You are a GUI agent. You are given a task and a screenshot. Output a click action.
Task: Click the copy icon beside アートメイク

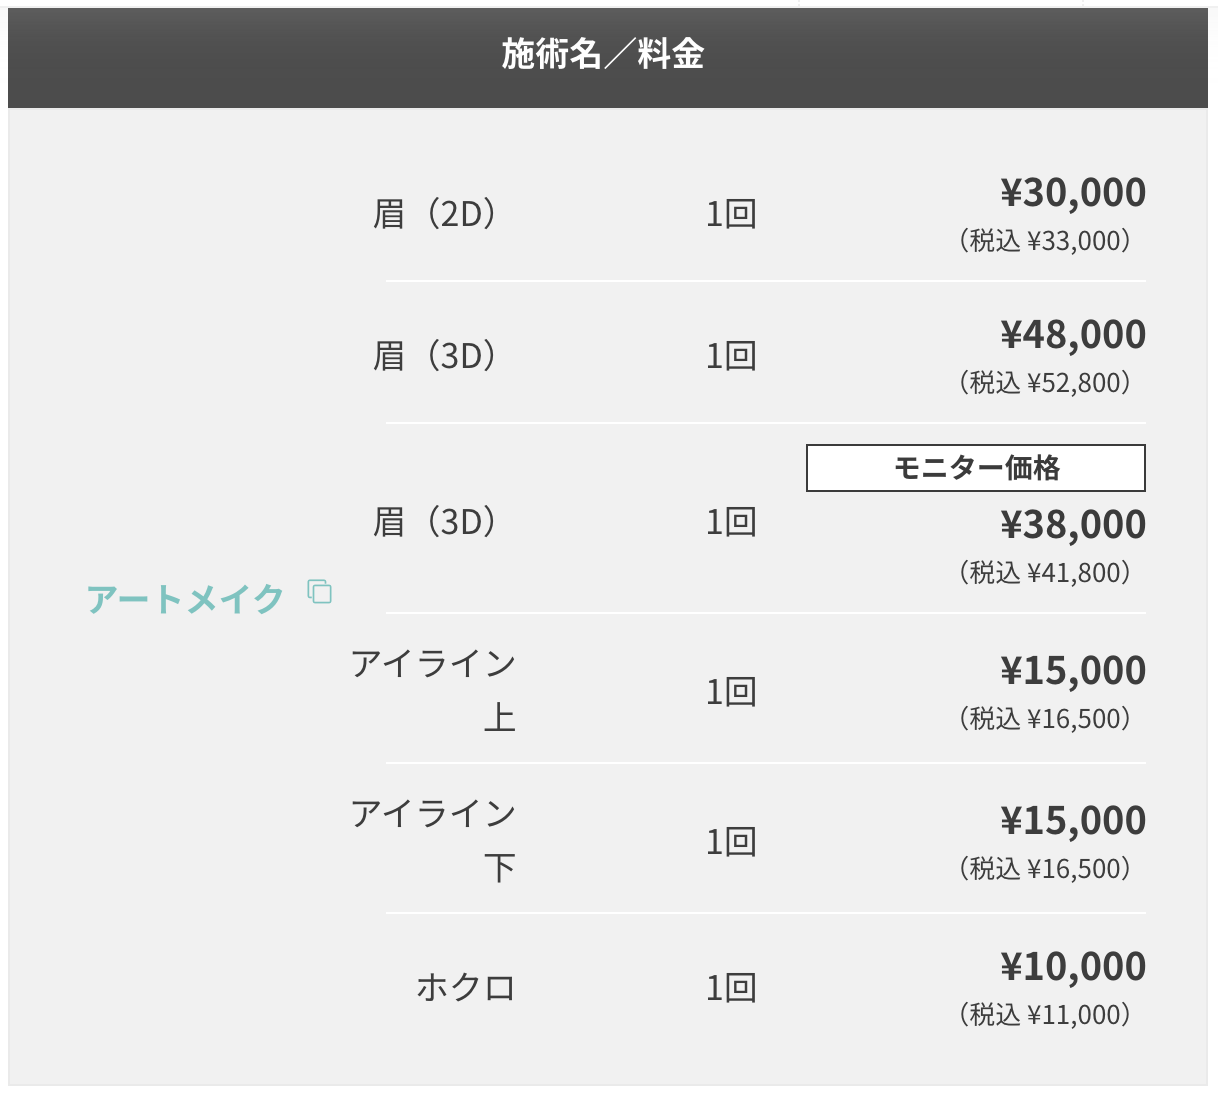pyautogui.click(x=319, y=592)
